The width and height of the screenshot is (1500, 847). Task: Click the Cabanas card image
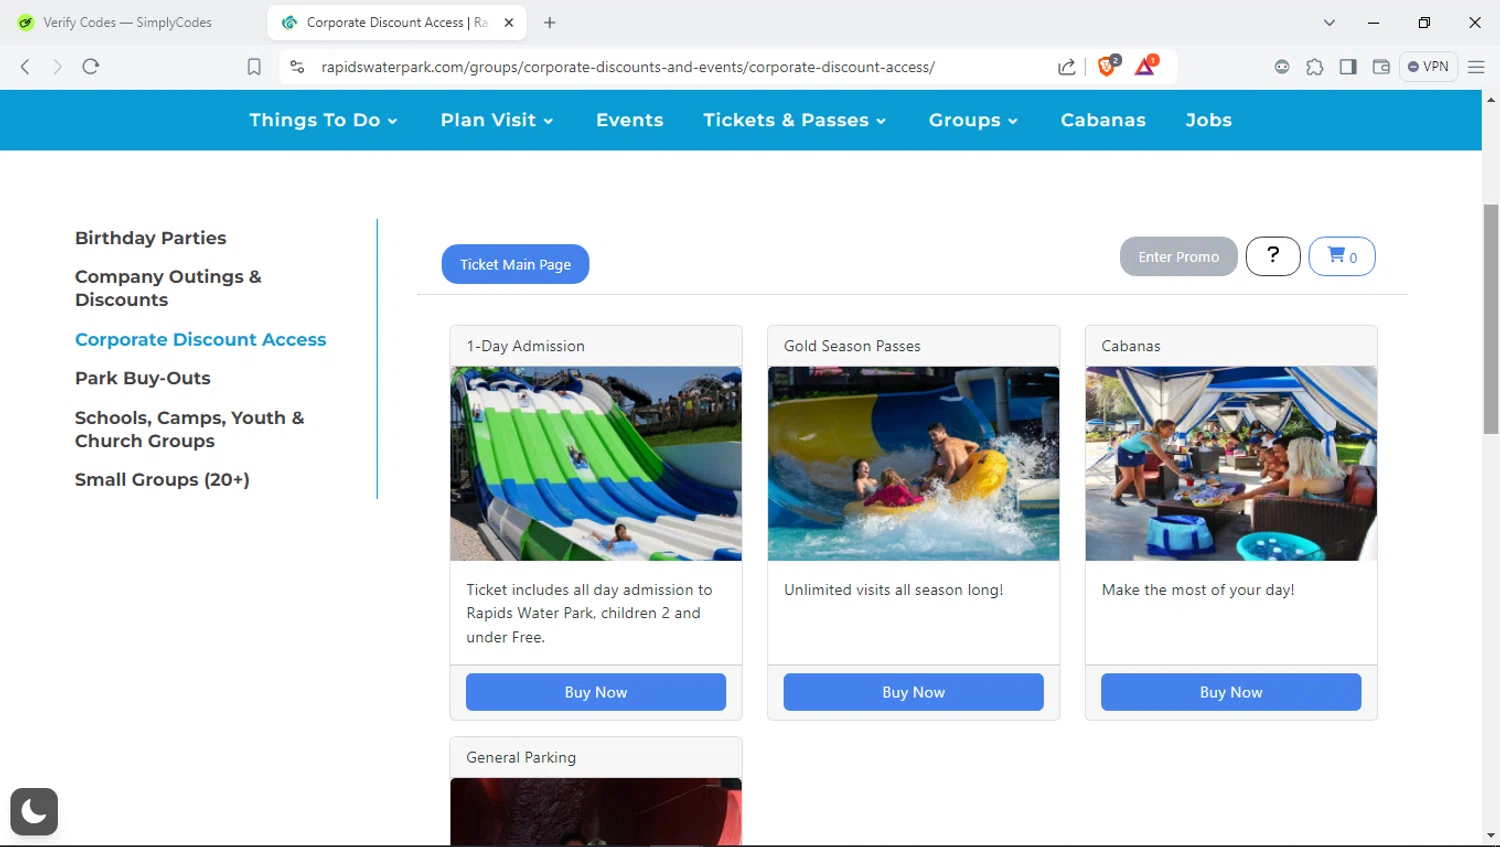click(1231, 463)
